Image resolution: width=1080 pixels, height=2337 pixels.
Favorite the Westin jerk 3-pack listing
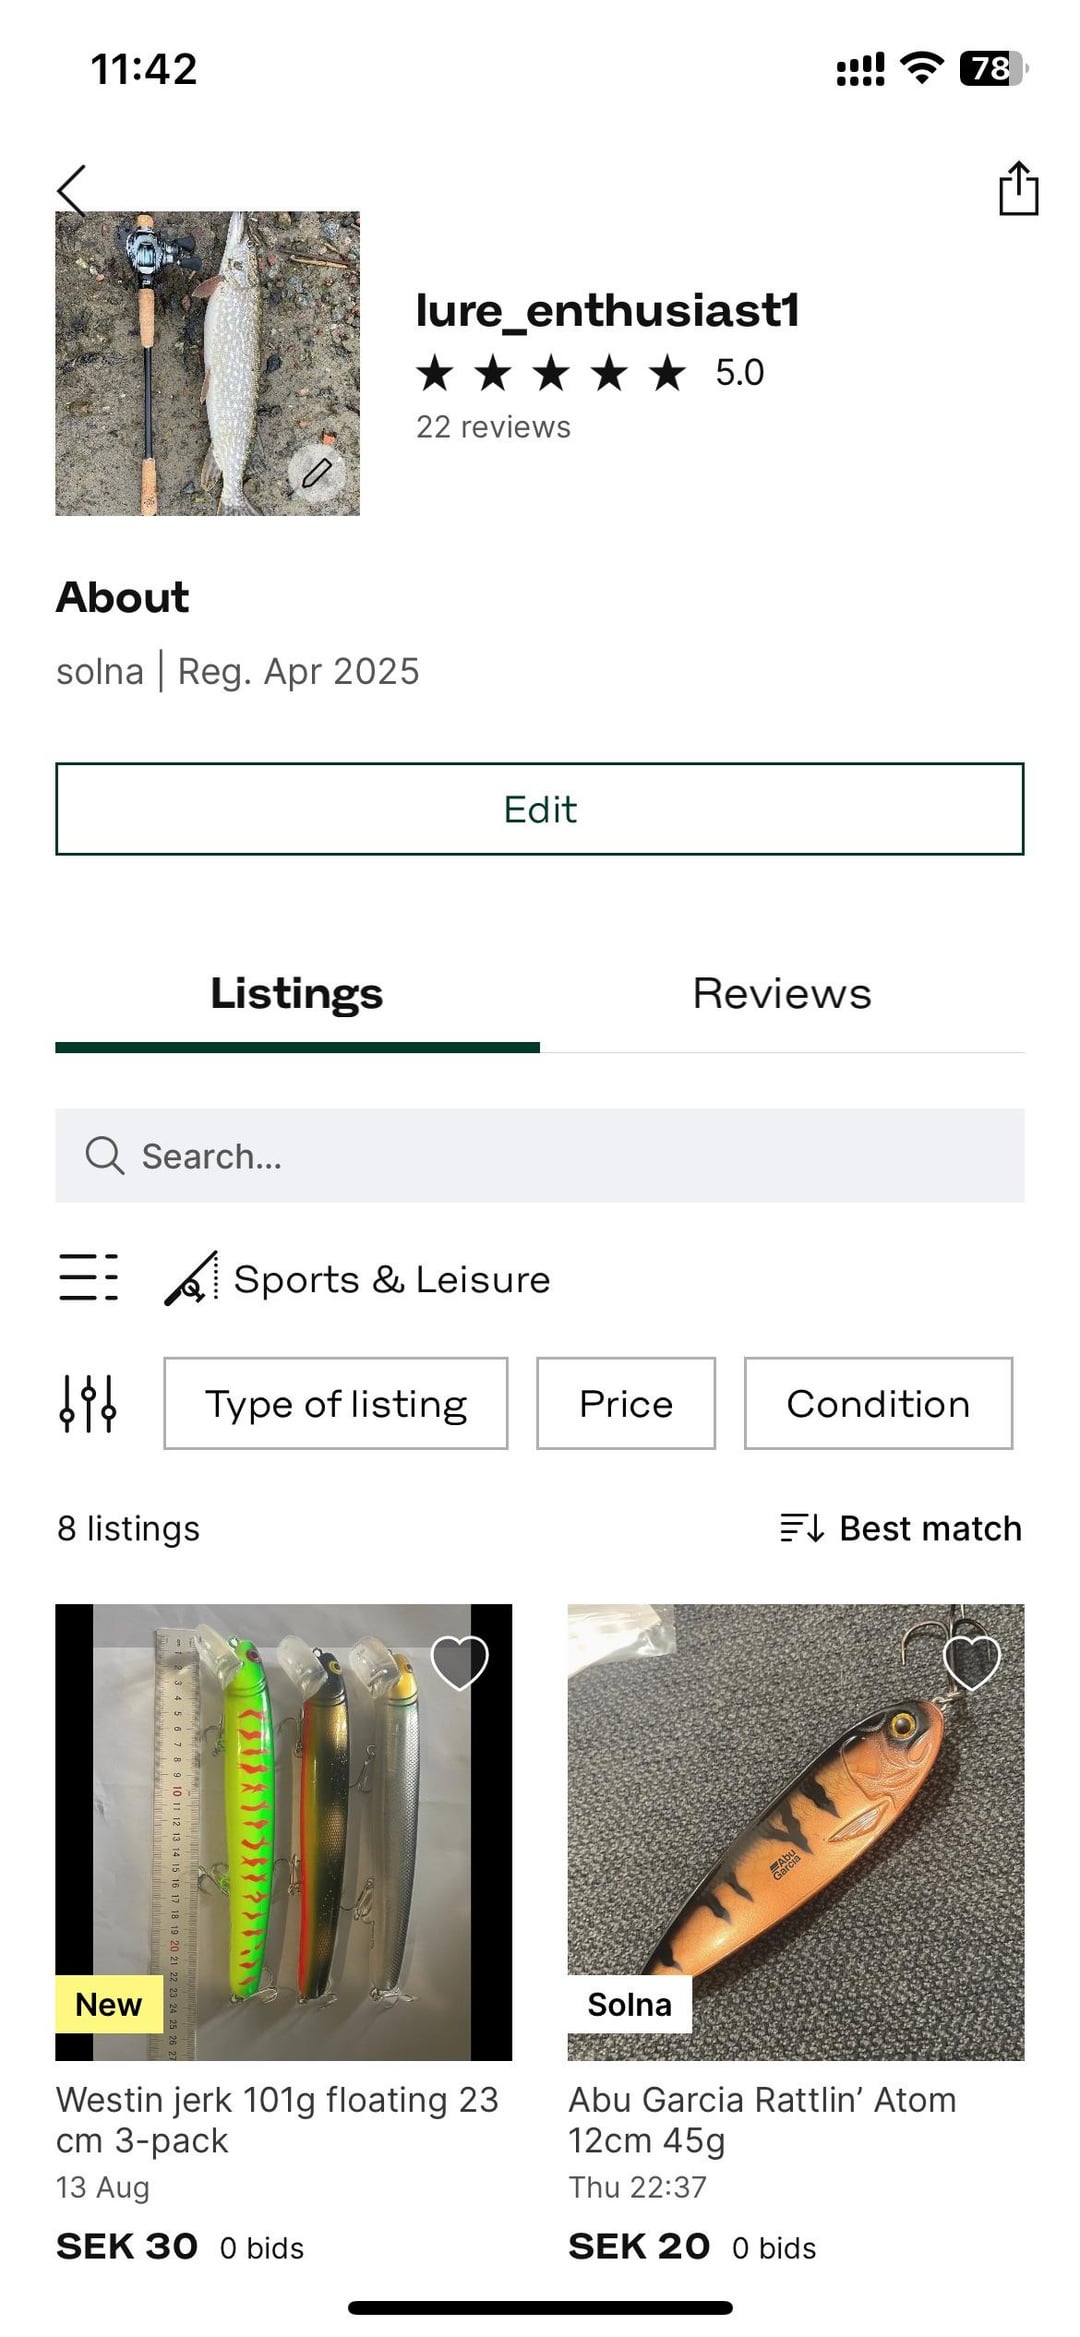pos(459,1663)
